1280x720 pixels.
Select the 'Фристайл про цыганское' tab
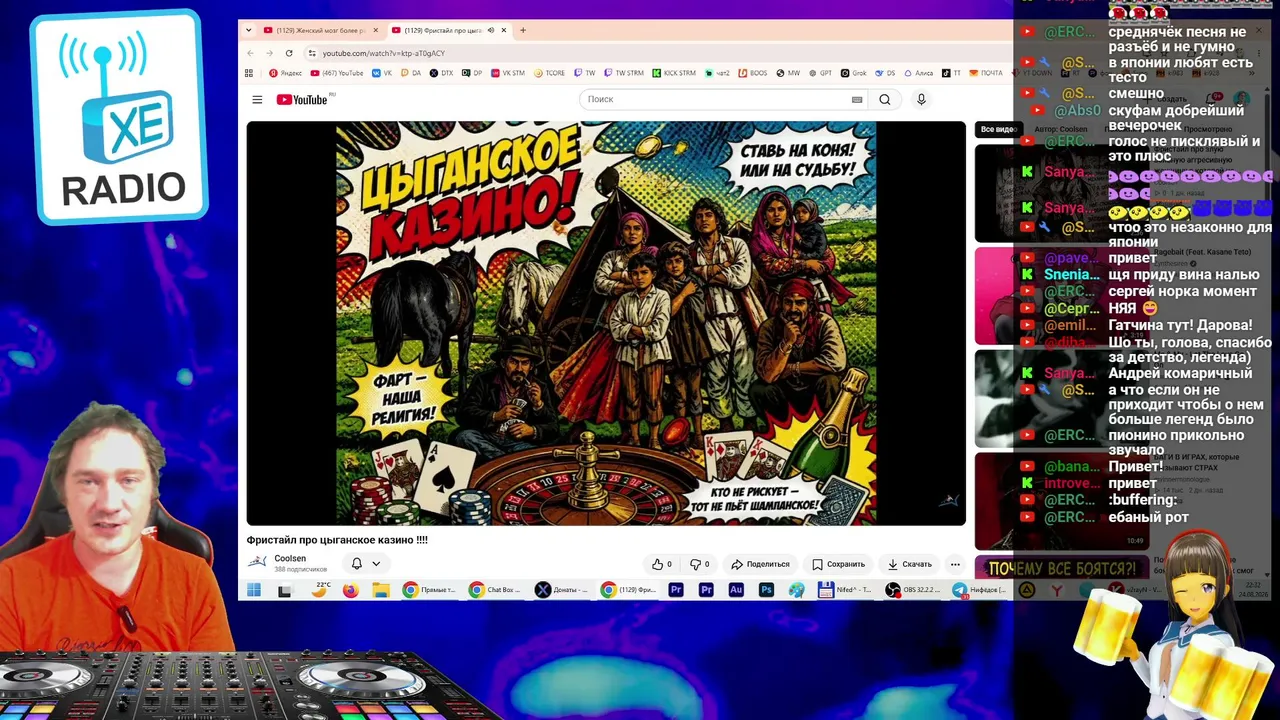click(449, 30)
